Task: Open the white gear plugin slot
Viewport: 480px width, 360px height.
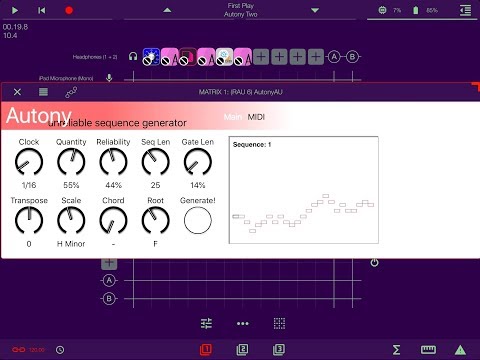Action: coord(224,57)
